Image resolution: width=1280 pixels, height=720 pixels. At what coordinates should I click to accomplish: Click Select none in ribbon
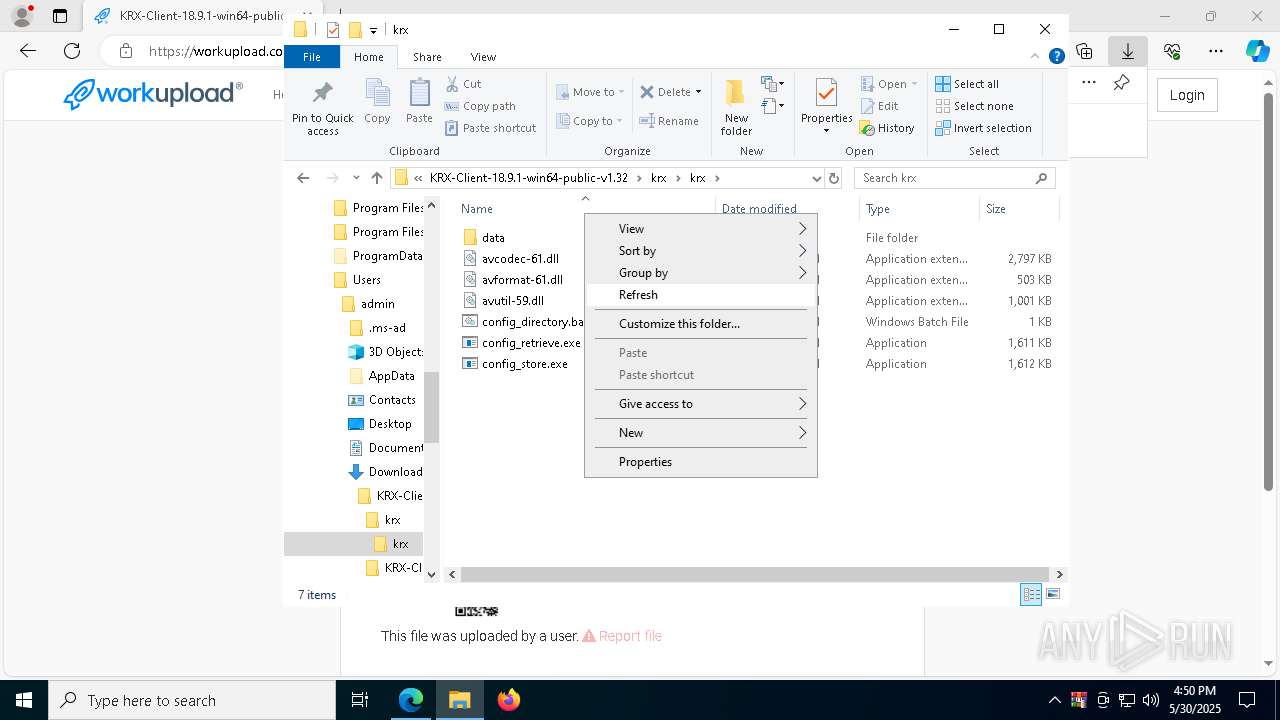pos(974,106)
